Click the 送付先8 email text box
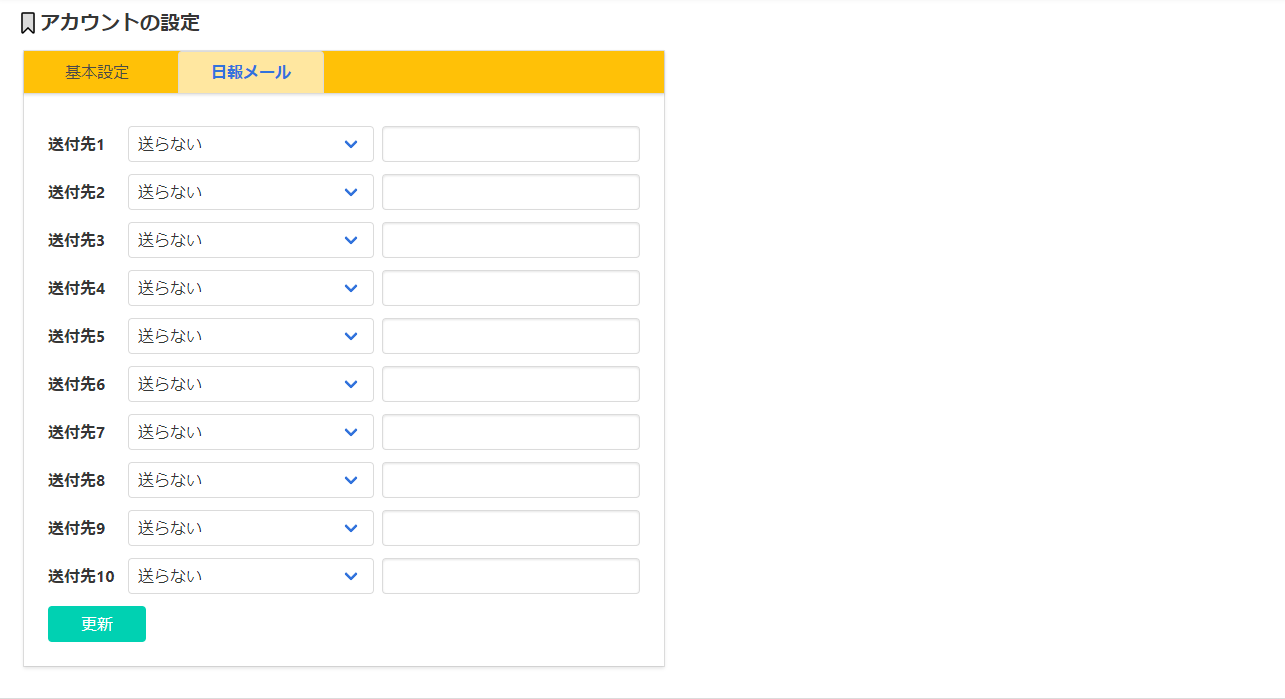The height and width of the screenshot is (699, 1285). [511, 480]
